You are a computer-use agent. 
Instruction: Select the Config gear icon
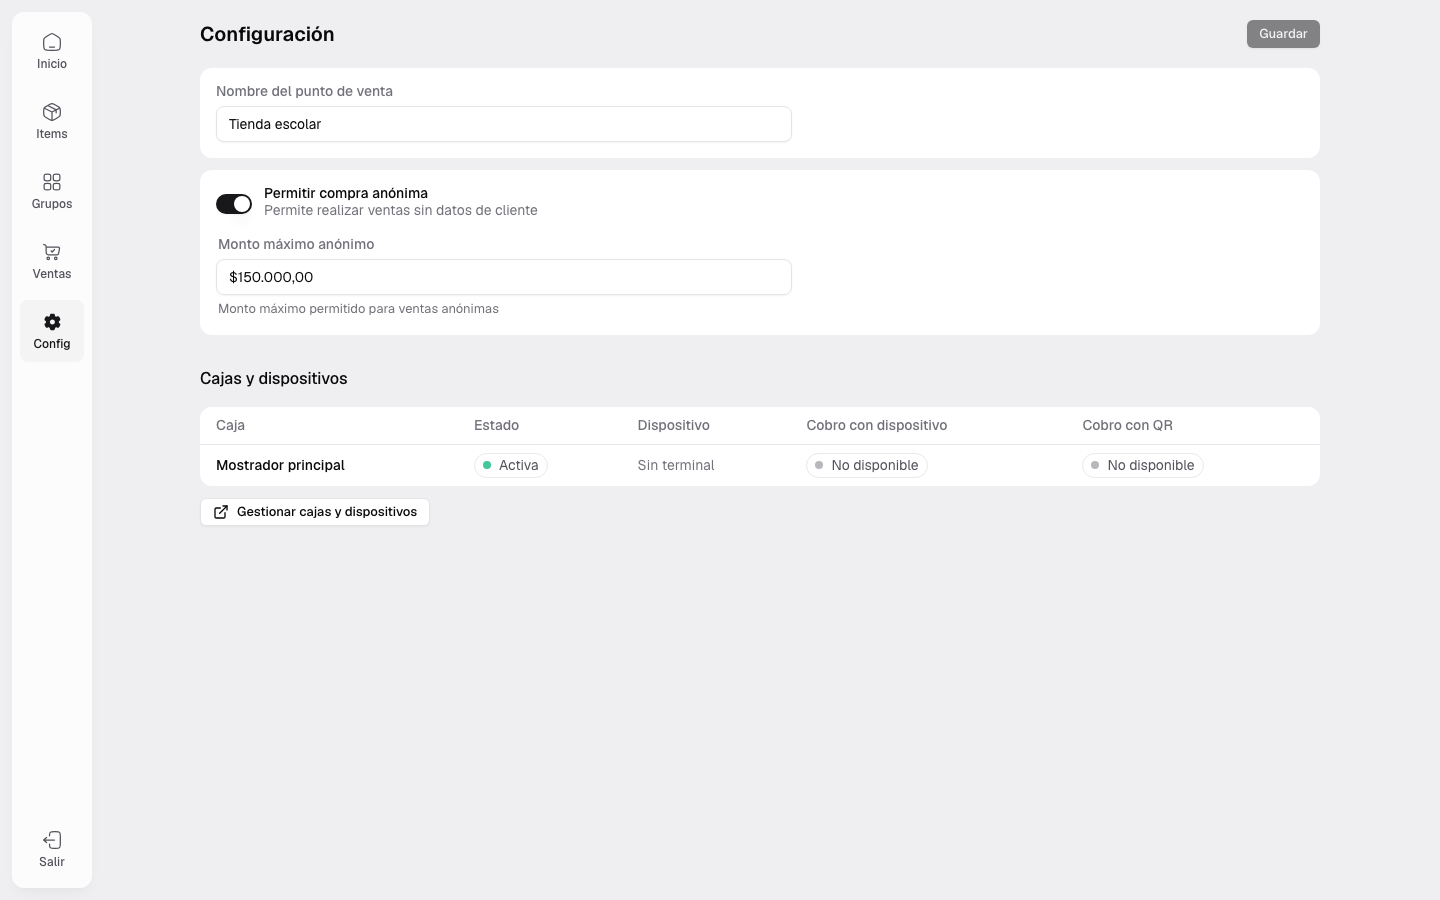click(52, 322)
